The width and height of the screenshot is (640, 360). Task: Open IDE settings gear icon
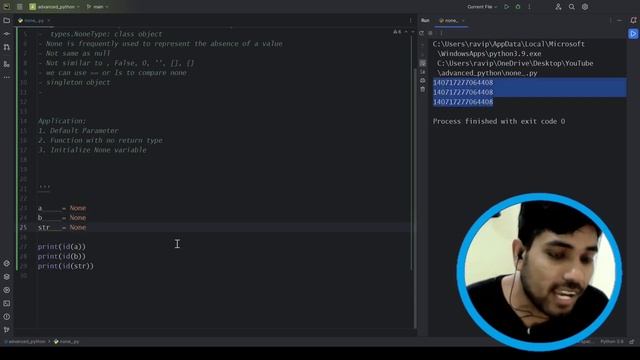click(x=585, y=7)
